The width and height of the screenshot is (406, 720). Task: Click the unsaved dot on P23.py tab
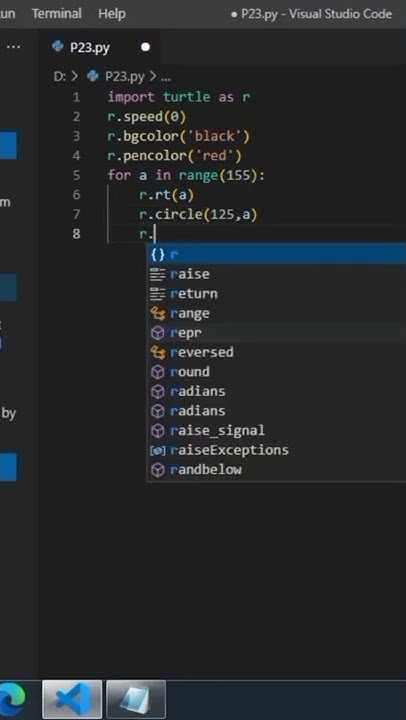(x=146, y=47)
